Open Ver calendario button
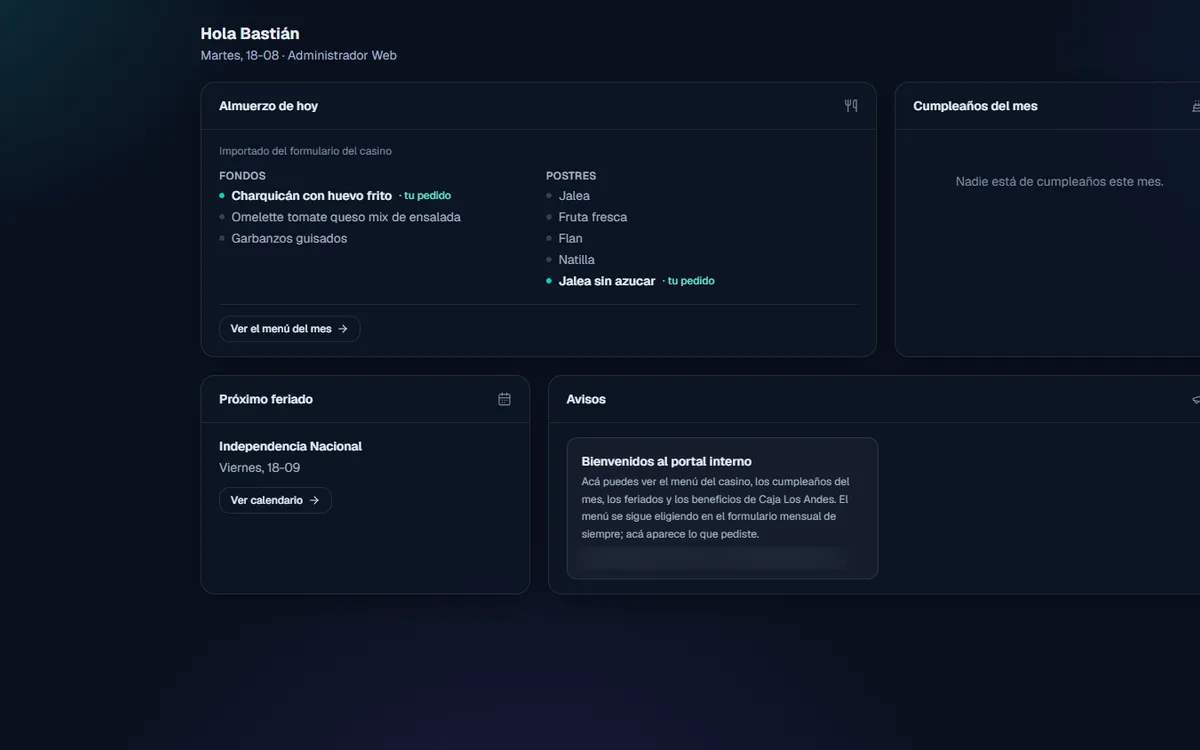This screenshot has width=1200, height=750. [275, 500]
